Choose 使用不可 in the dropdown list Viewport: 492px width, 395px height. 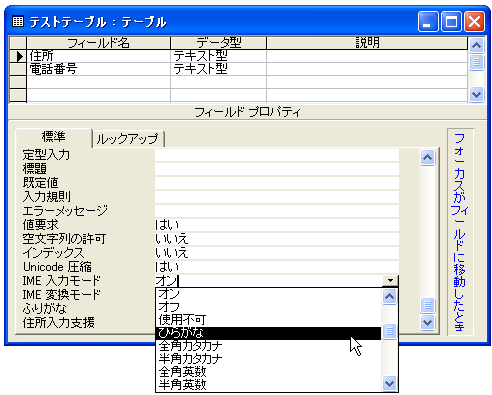point(268,320)
